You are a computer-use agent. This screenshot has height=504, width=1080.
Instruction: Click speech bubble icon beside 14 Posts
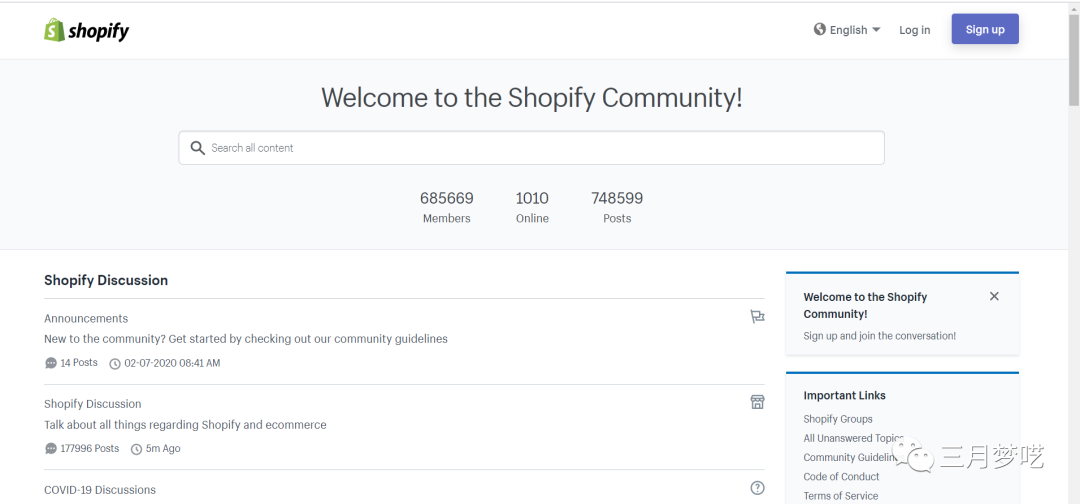click(51, 363)
